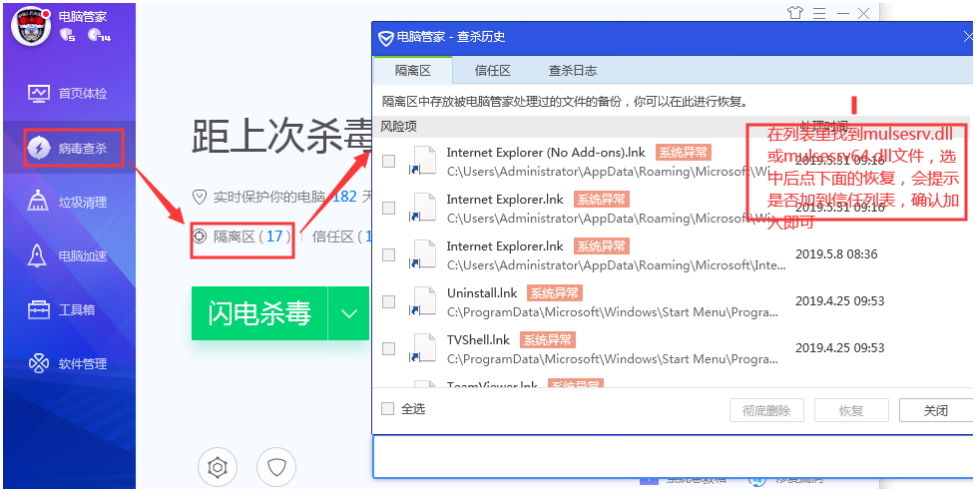Select the Uninstall.lnk file name
The height and width of the screenshot is (491, 980).
[x=482, y=293]
